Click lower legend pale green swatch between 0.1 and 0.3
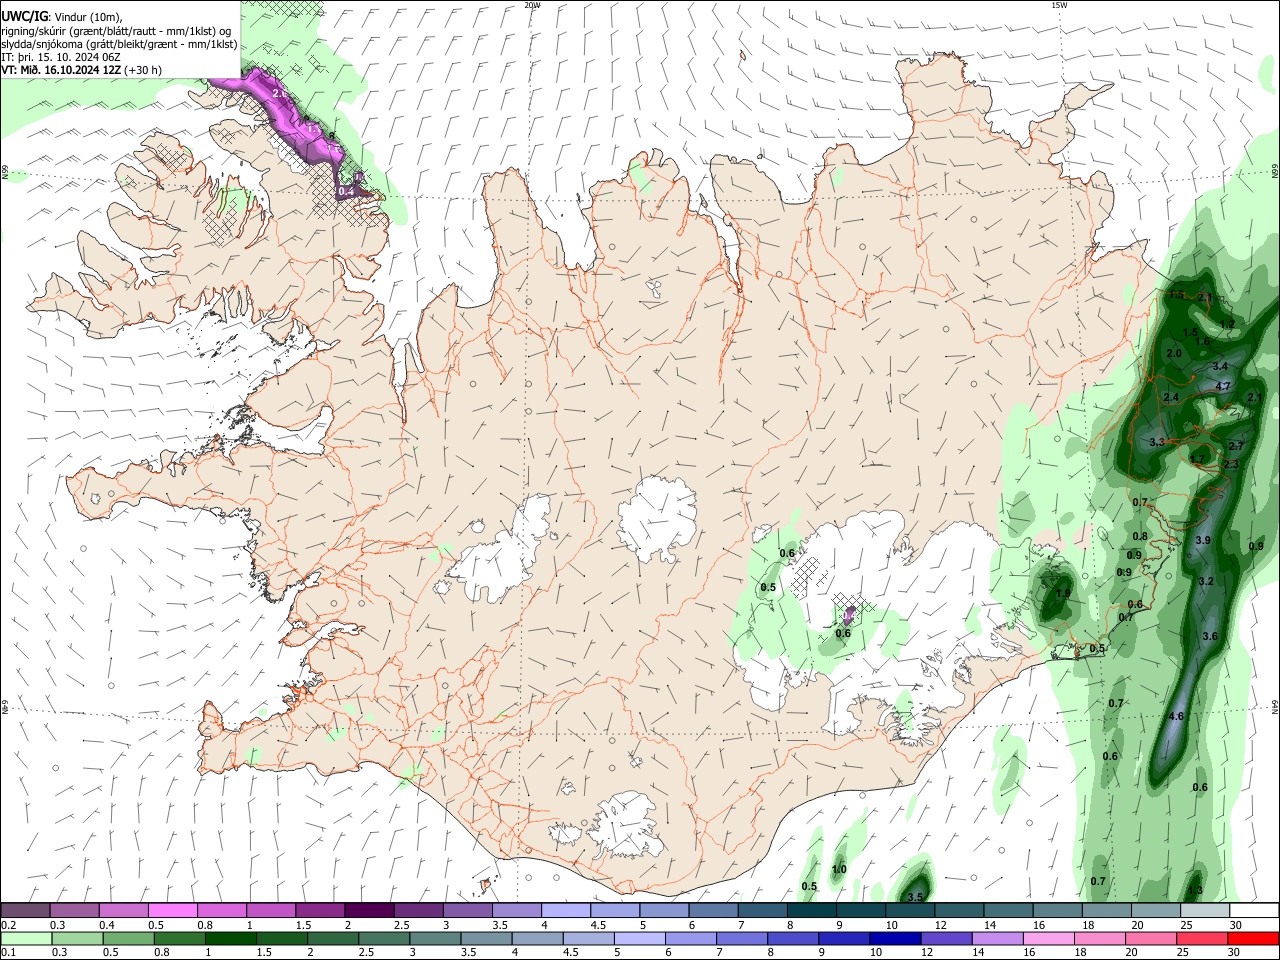Image resolution: width=1280 pixels, height=960 pixels. coord(26,938)
